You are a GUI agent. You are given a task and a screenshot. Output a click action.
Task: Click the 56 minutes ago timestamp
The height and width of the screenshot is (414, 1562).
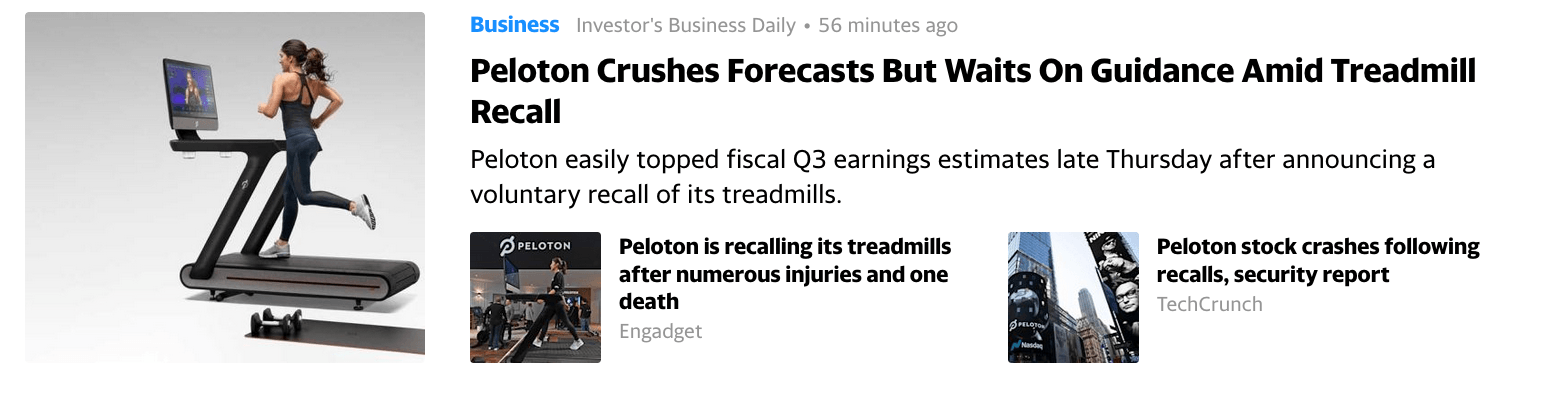[888, 25]
